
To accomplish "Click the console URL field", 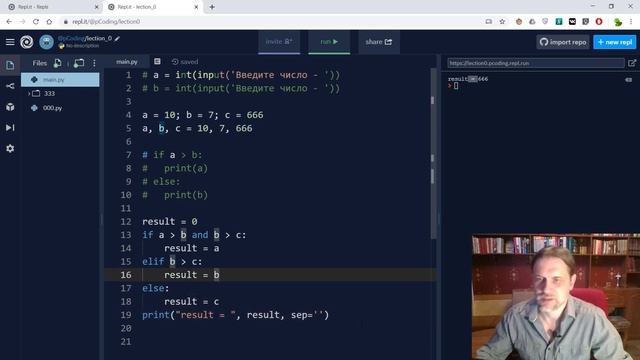I will pyautogui.click(x=536, y=63).
